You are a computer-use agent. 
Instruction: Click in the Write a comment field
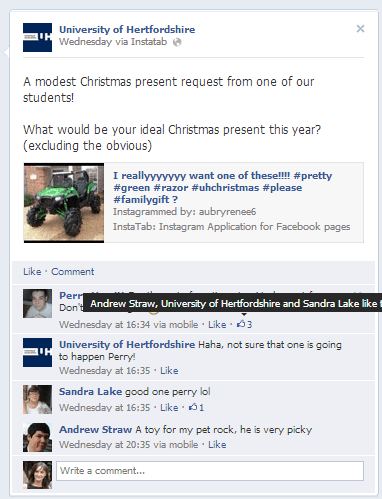pyautogui.click(x=210, y=471)
